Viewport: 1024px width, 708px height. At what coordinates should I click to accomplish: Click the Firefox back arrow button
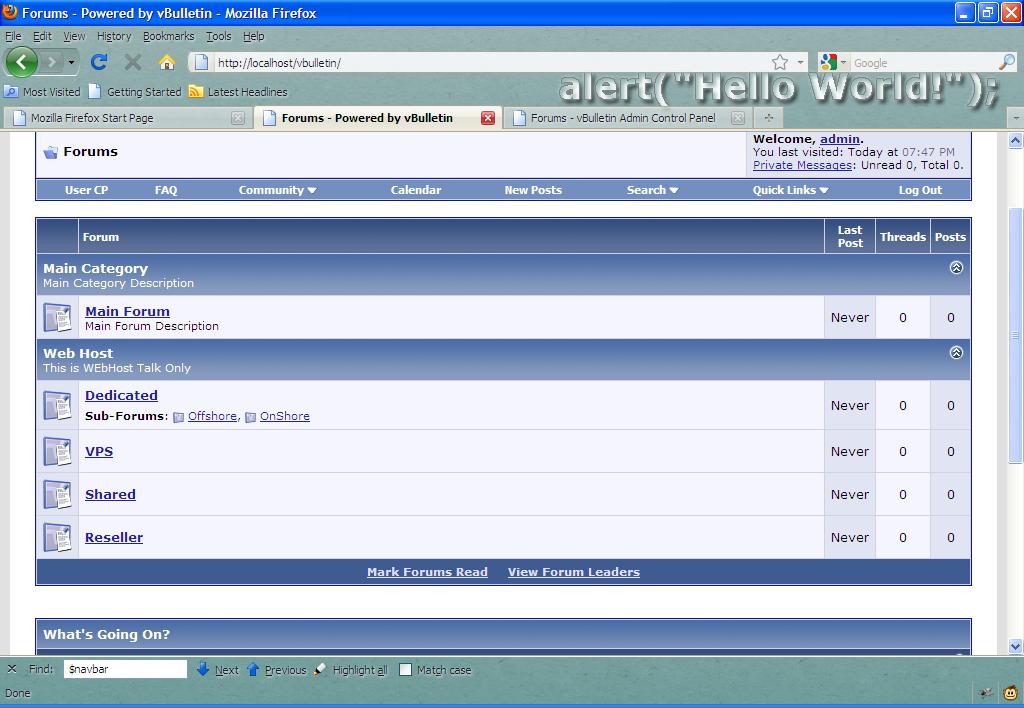point(22,63)
